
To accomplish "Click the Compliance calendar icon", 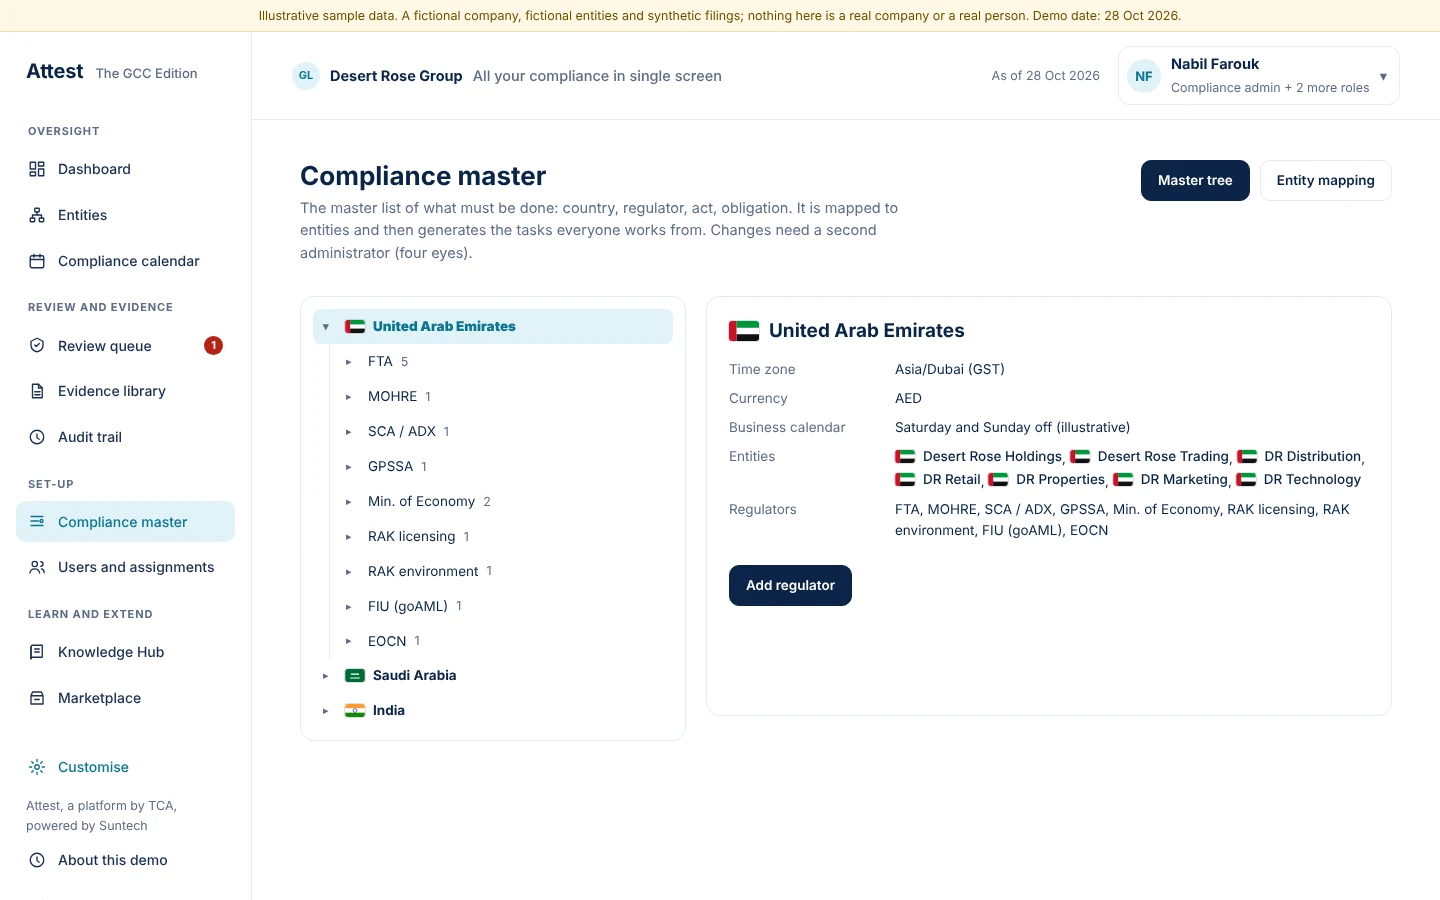I will [37, 261].
